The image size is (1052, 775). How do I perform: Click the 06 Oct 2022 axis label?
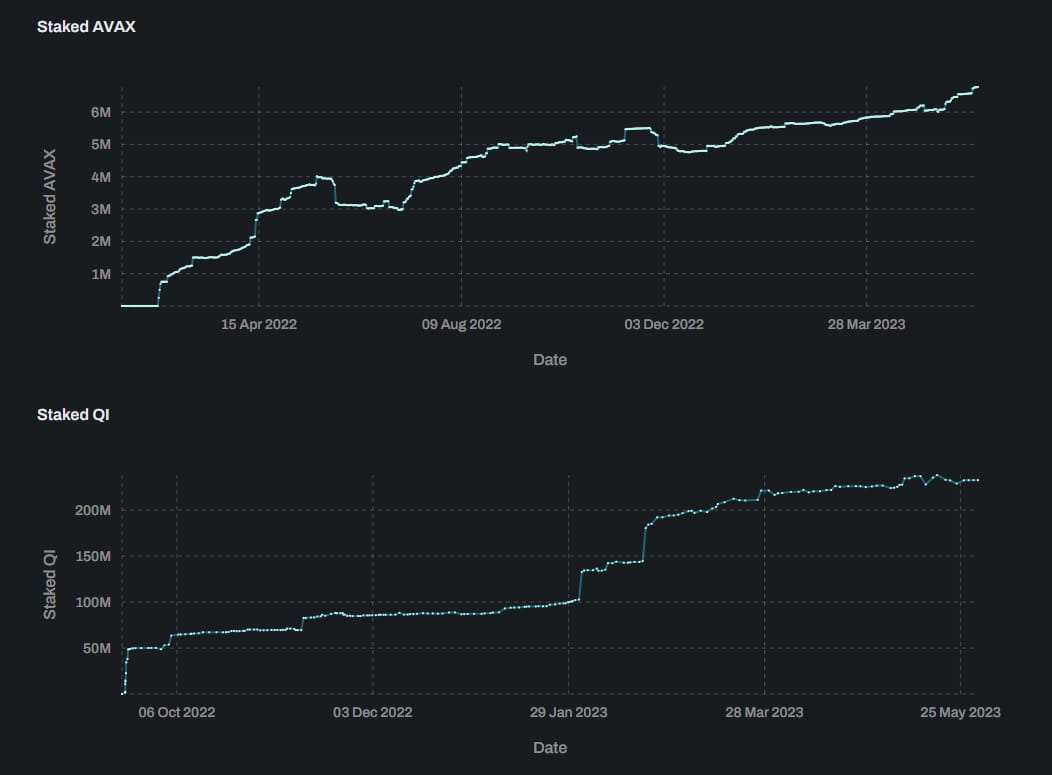[x=178, y=712]
